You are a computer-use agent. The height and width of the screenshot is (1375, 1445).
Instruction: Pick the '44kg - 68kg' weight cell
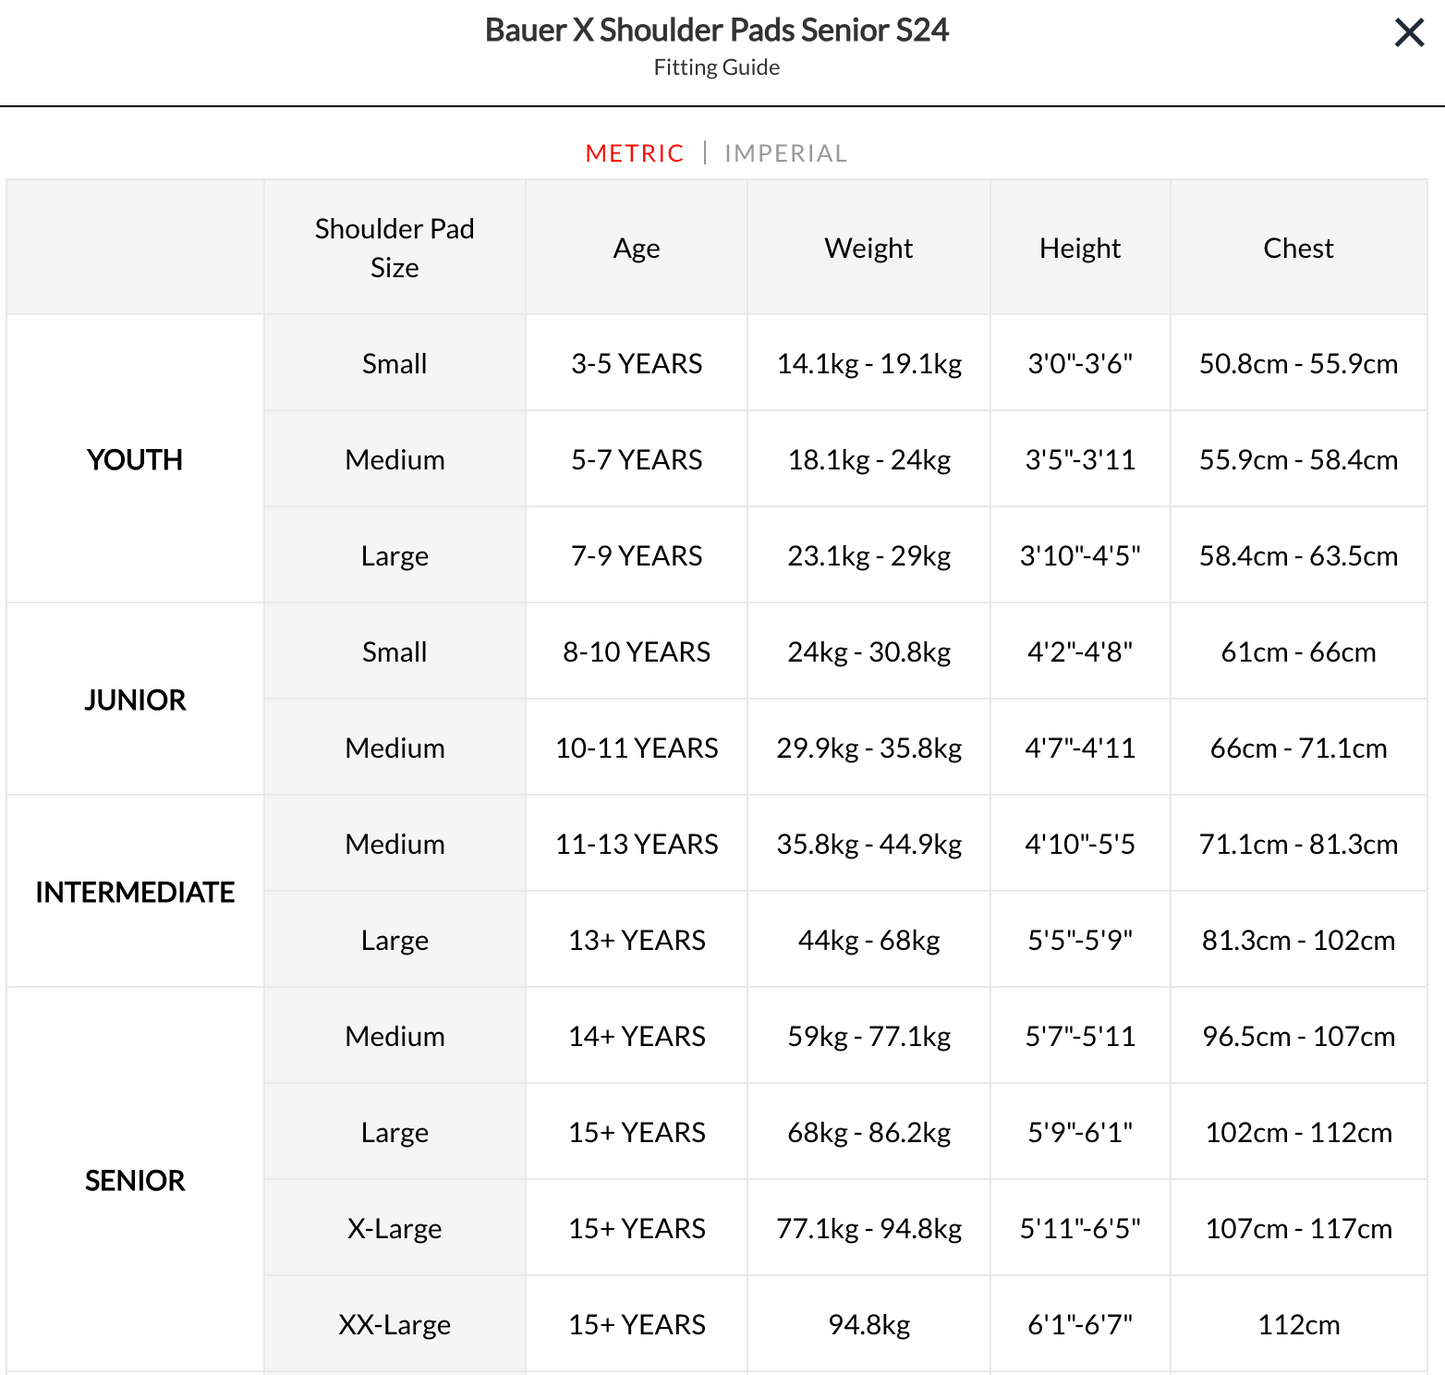pos(869,940)
